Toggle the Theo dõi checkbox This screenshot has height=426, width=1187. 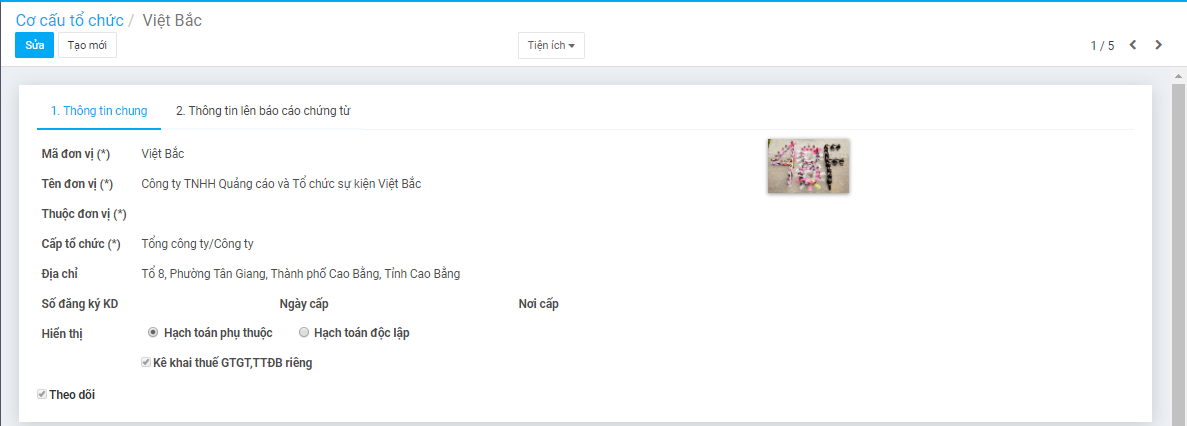click(x=42, y=394)
